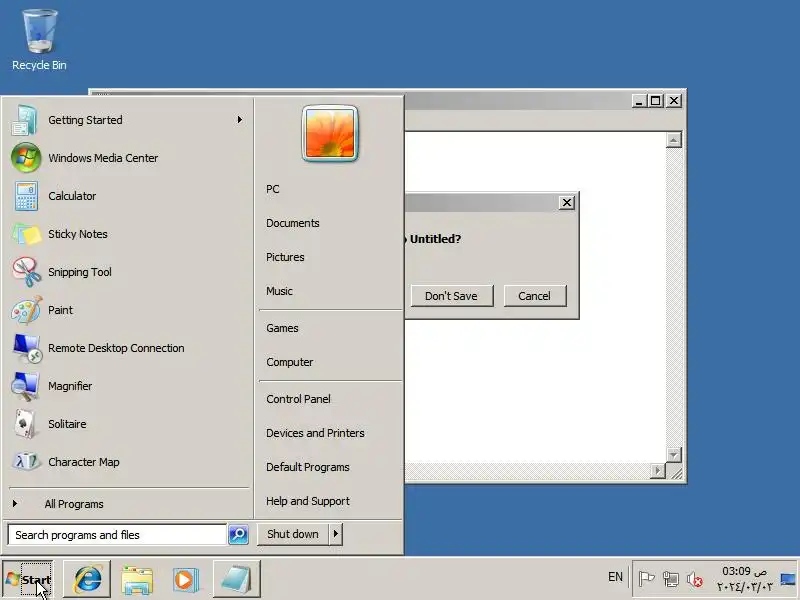800x600 pixels.
Task: Click Cancel in the save dialog
Action: tap(535, 296)
